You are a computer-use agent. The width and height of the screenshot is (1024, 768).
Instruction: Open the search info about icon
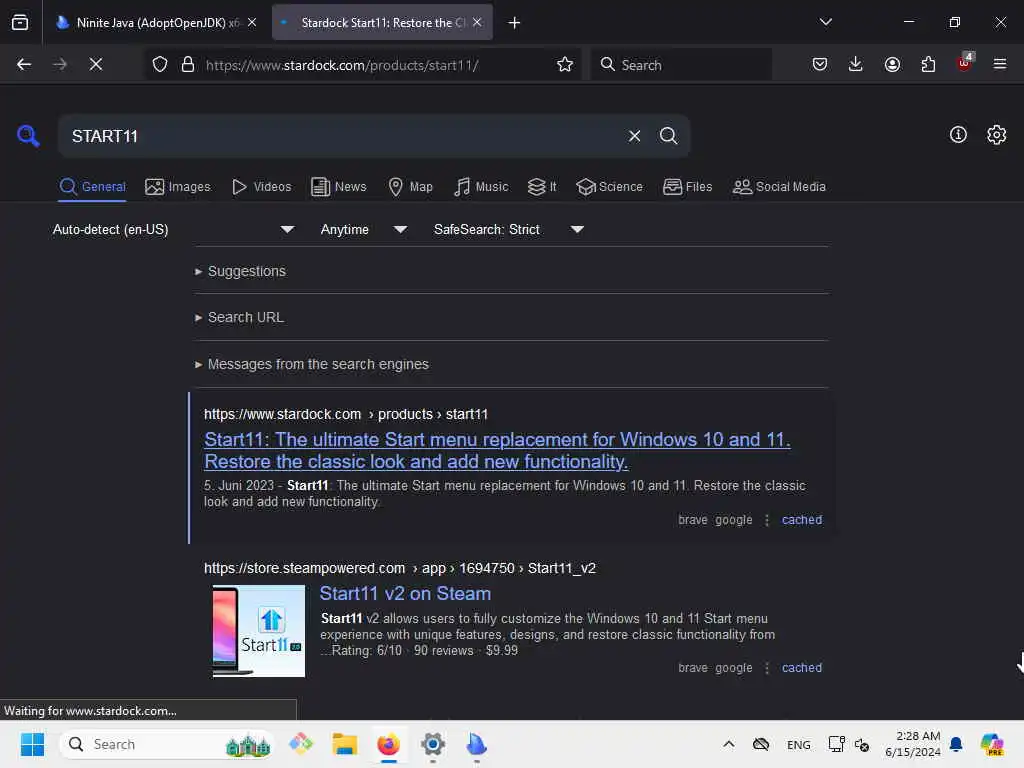[x=958, y=135]
